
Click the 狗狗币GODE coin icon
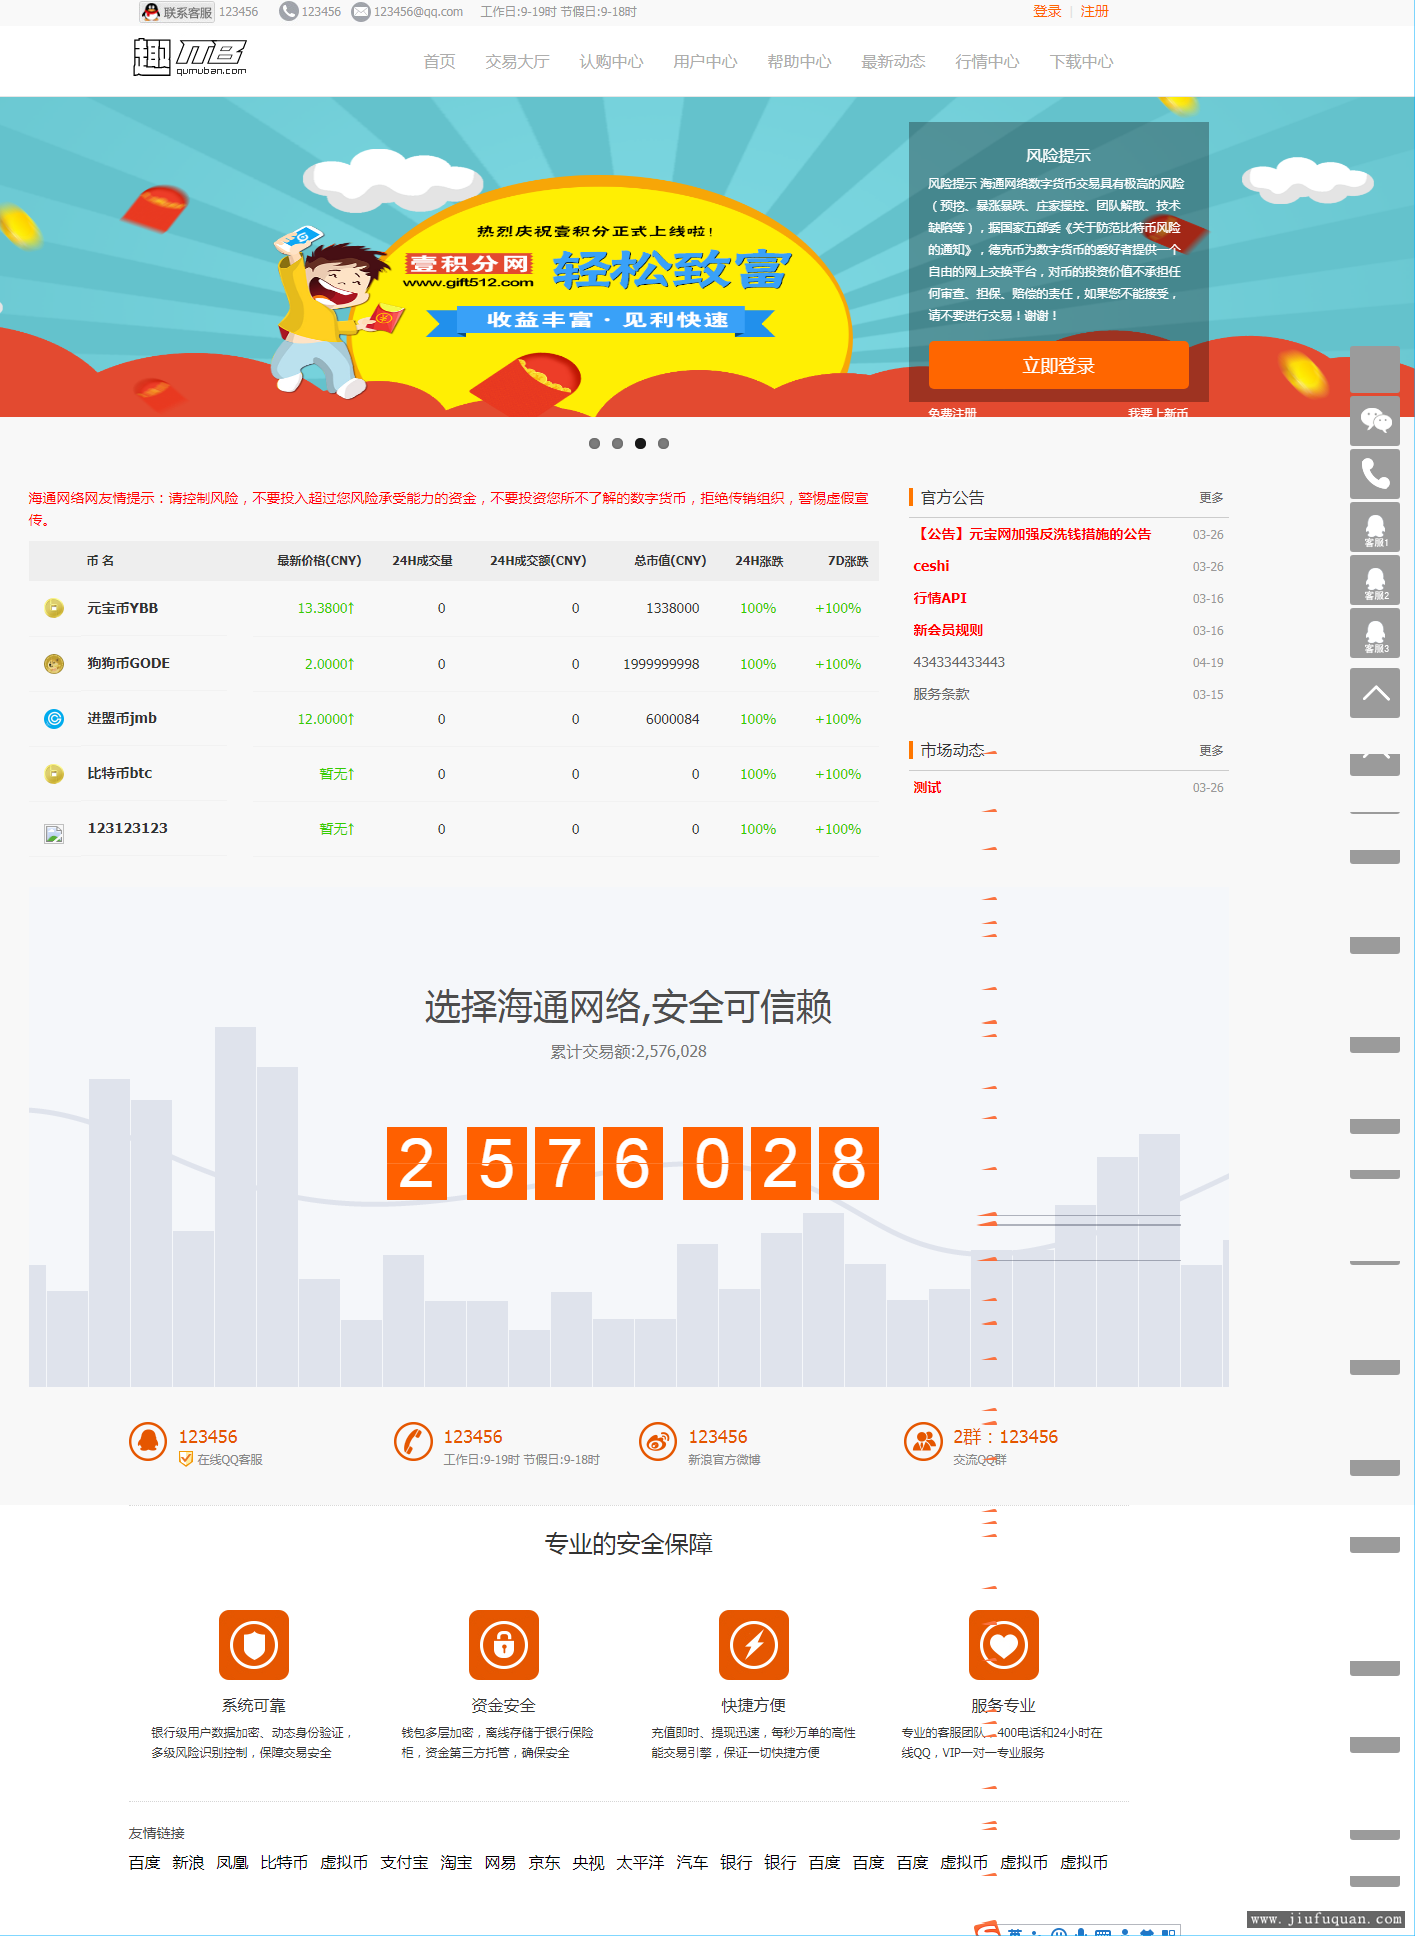pos(54,663)
